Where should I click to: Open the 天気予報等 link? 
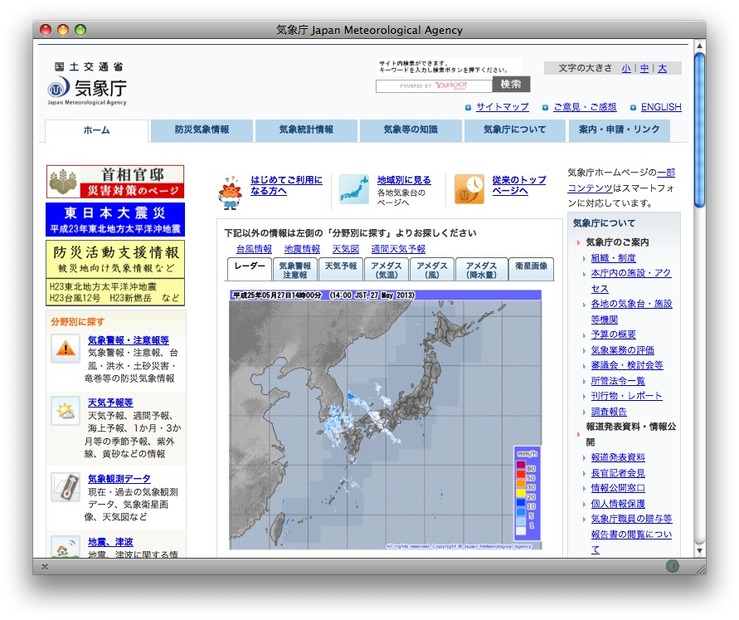coord(110,403)
